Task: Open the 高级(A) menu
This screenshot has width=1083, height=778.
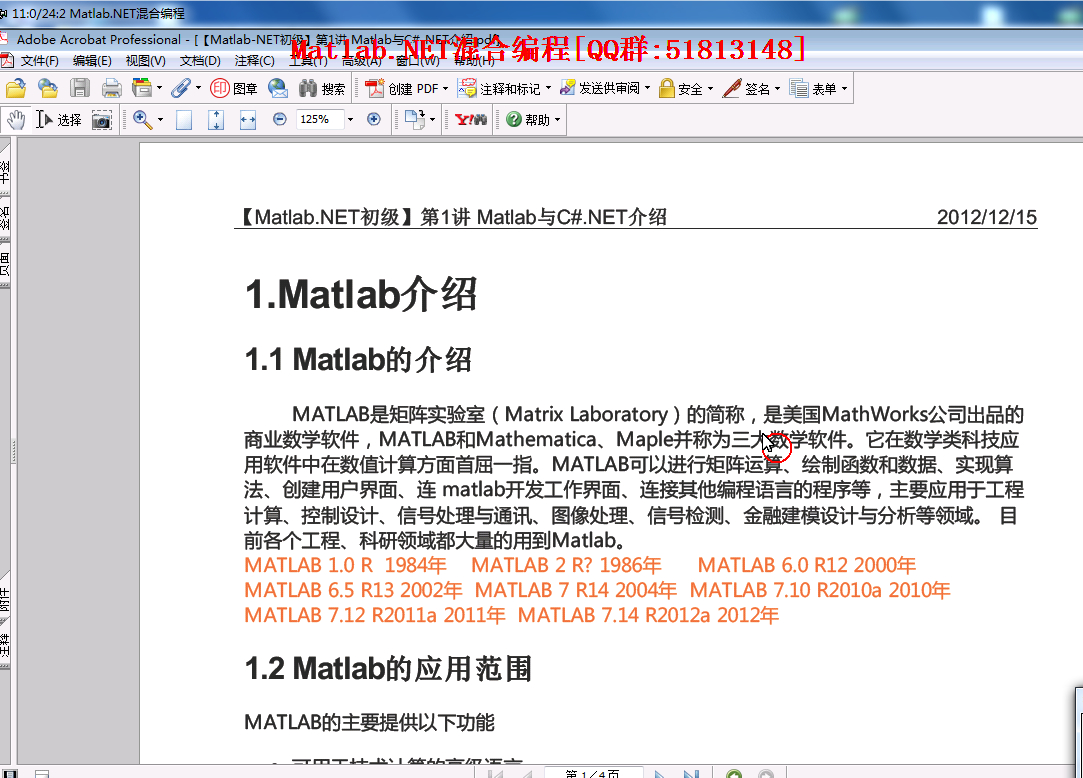Action: coord(362,61)
